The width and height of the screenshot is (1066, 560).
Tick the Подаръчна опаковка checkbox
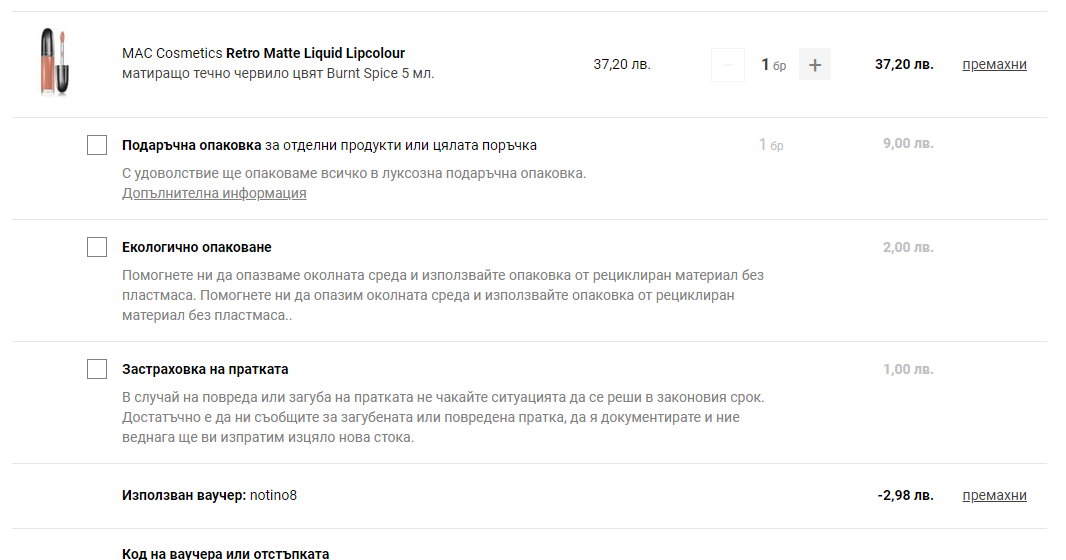tap(97, 145)
